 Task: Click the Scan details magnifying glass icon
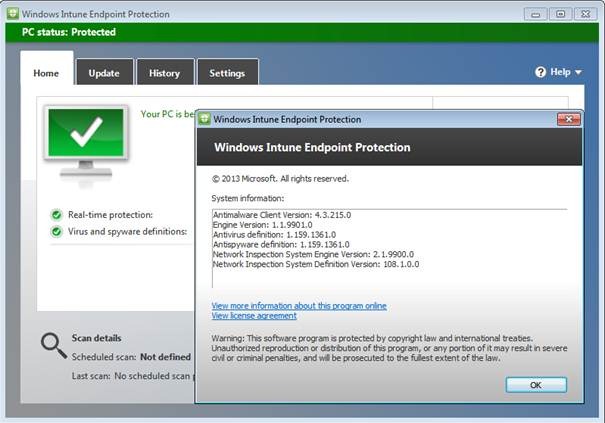(x=54, y=345)
